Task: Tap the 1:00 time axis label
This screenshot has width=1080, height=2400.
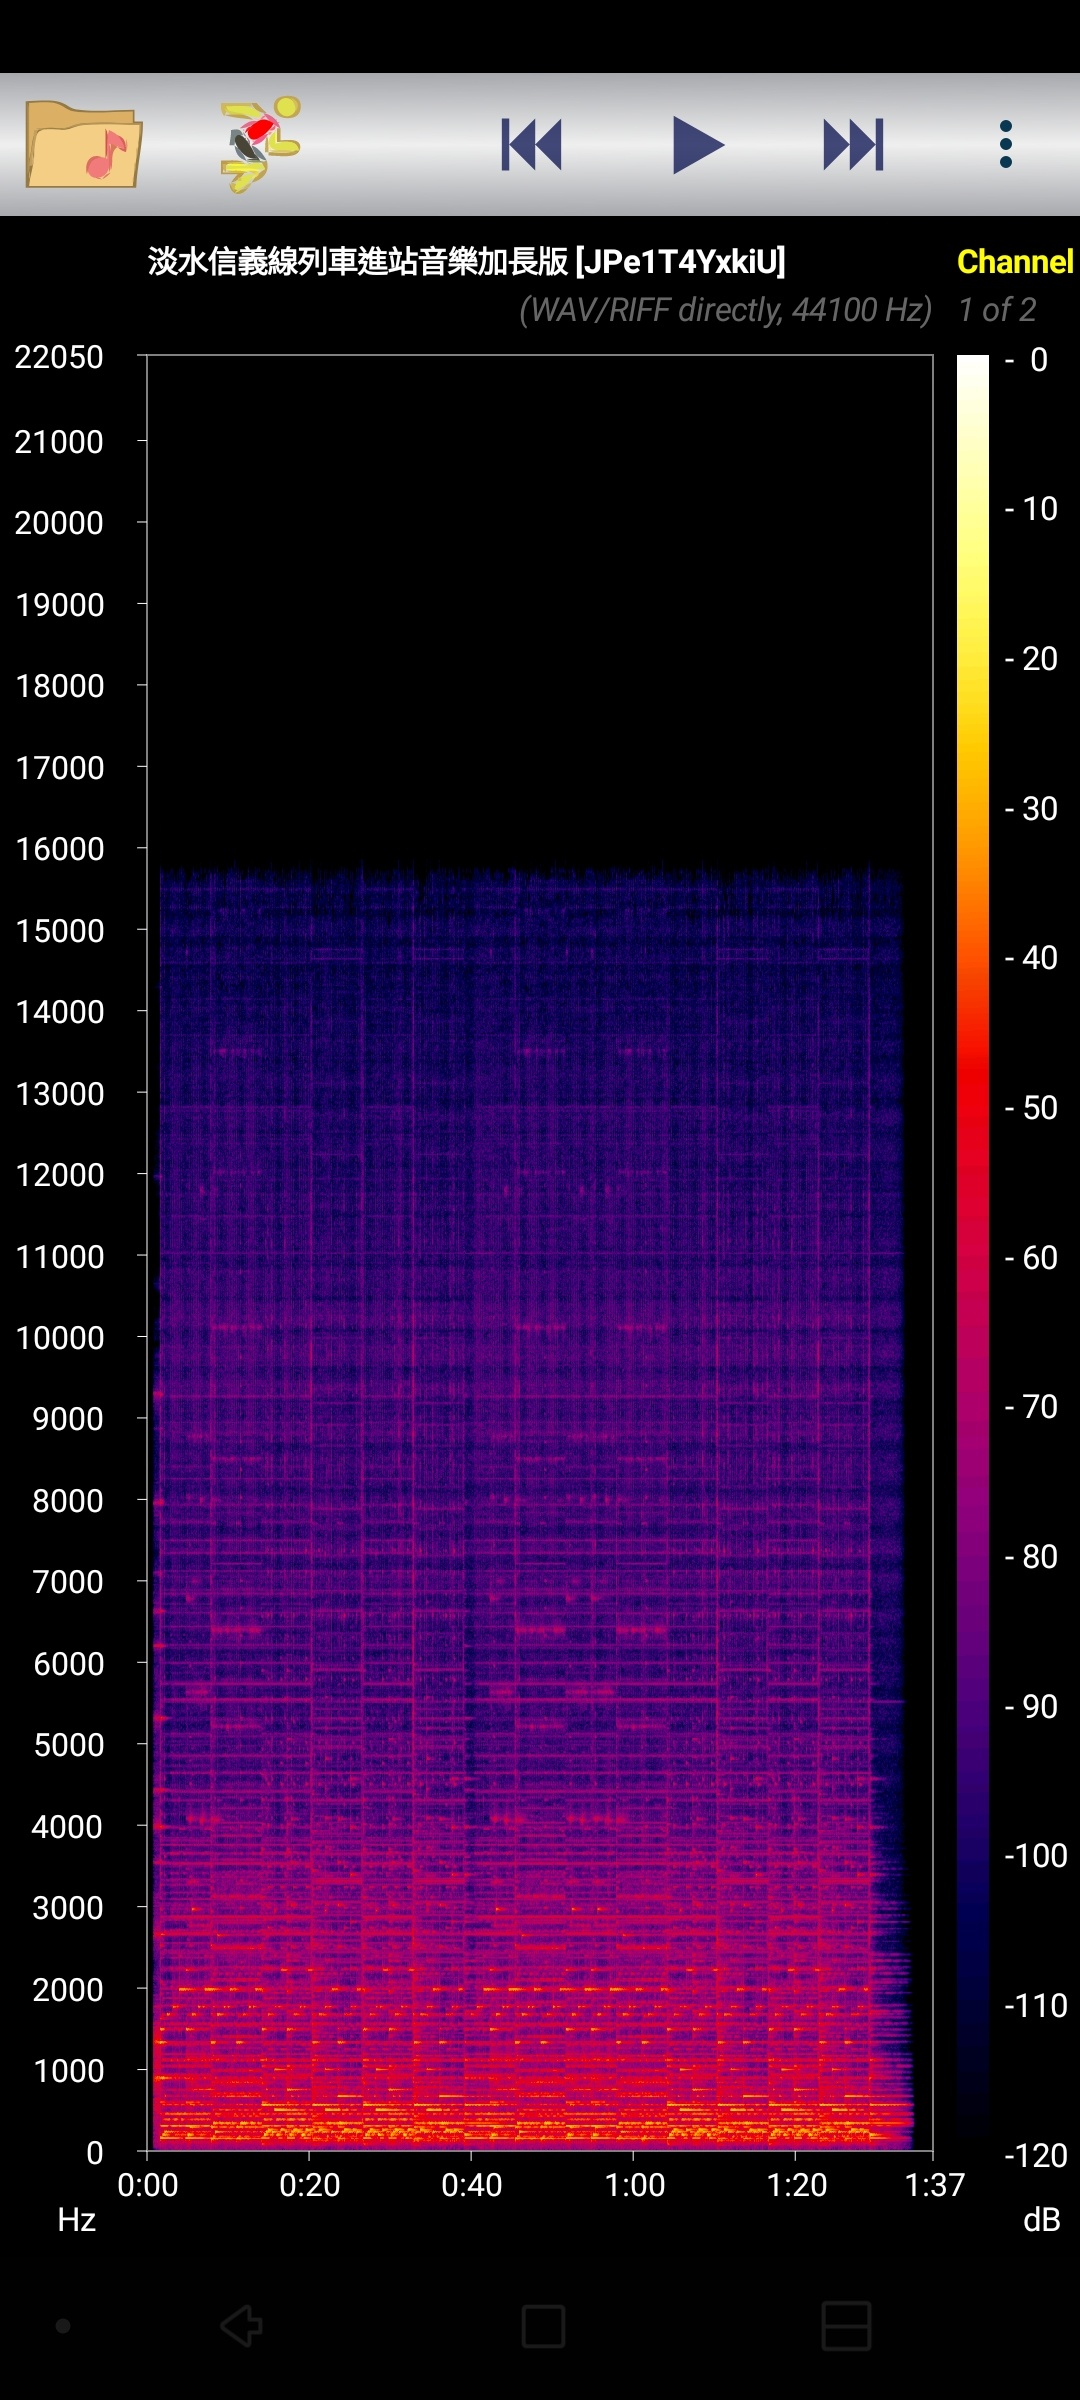Action: (x=635, y=2185)
